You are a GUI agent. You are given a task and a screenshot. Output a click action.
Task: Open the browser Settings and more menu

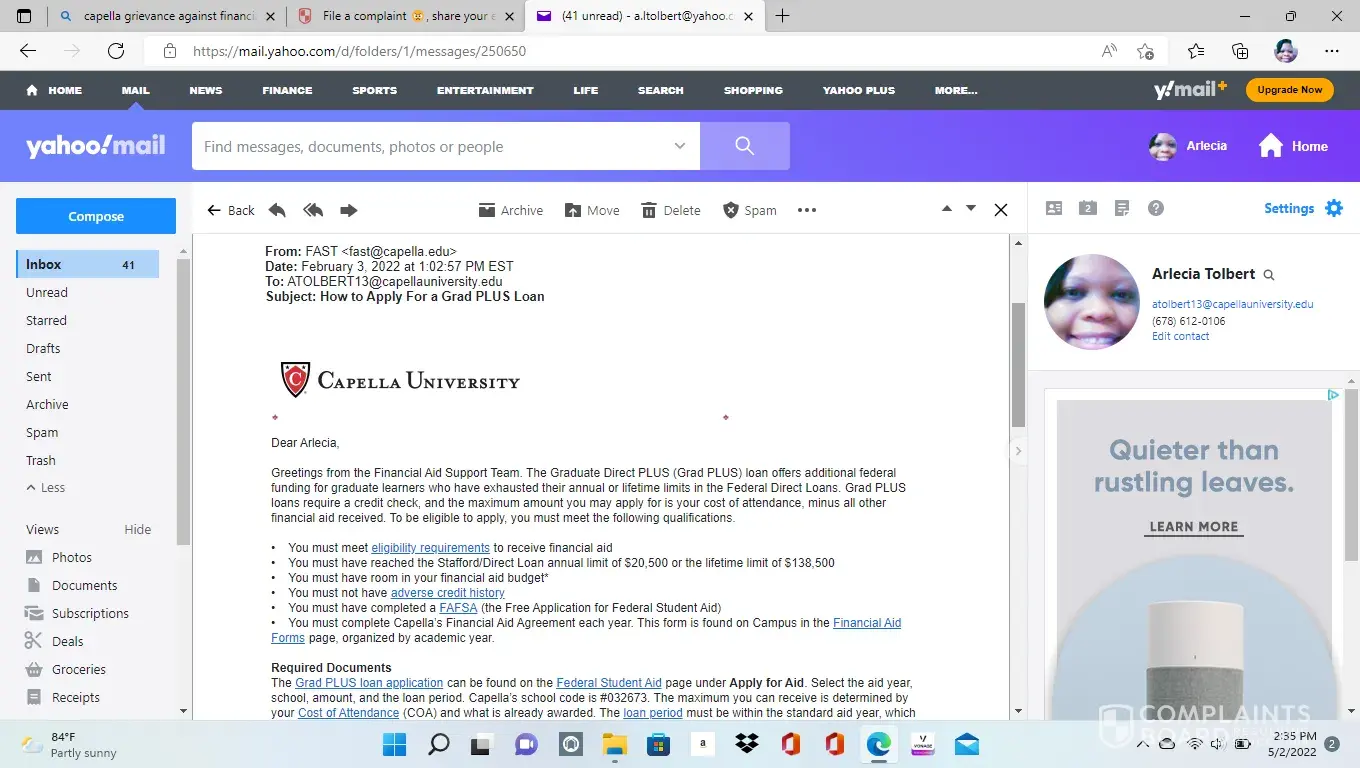(1332, 51)
